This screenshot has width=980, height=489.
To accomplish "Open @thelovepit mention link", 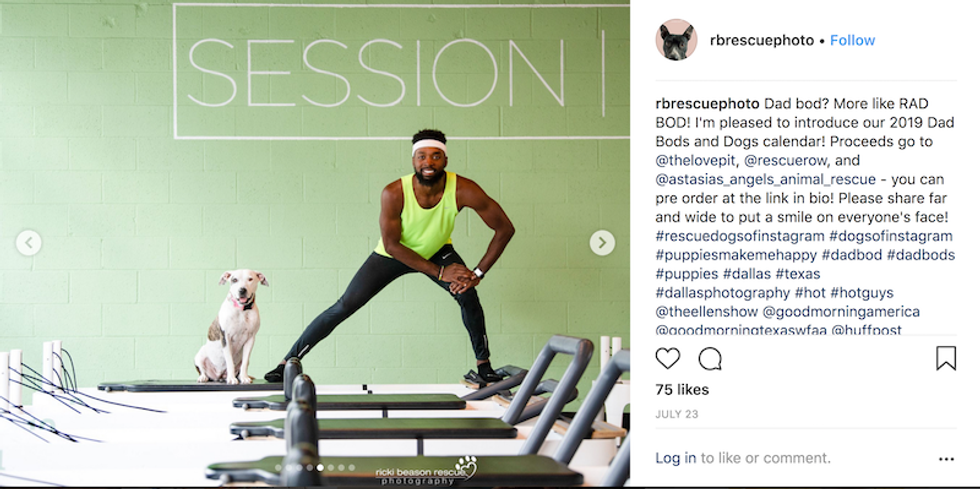I will [695, 160].
